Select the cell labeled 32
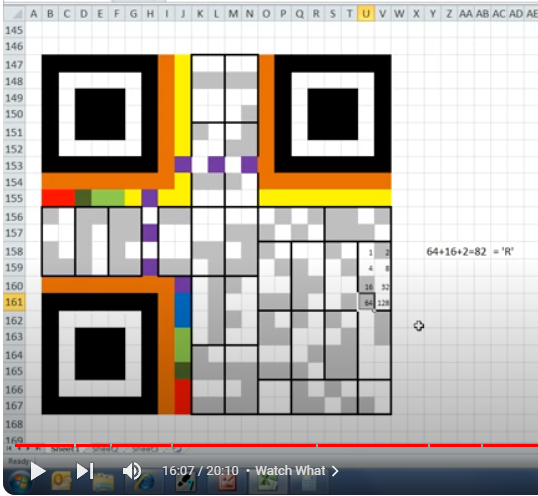538x496 pixels. click(383, 286)
